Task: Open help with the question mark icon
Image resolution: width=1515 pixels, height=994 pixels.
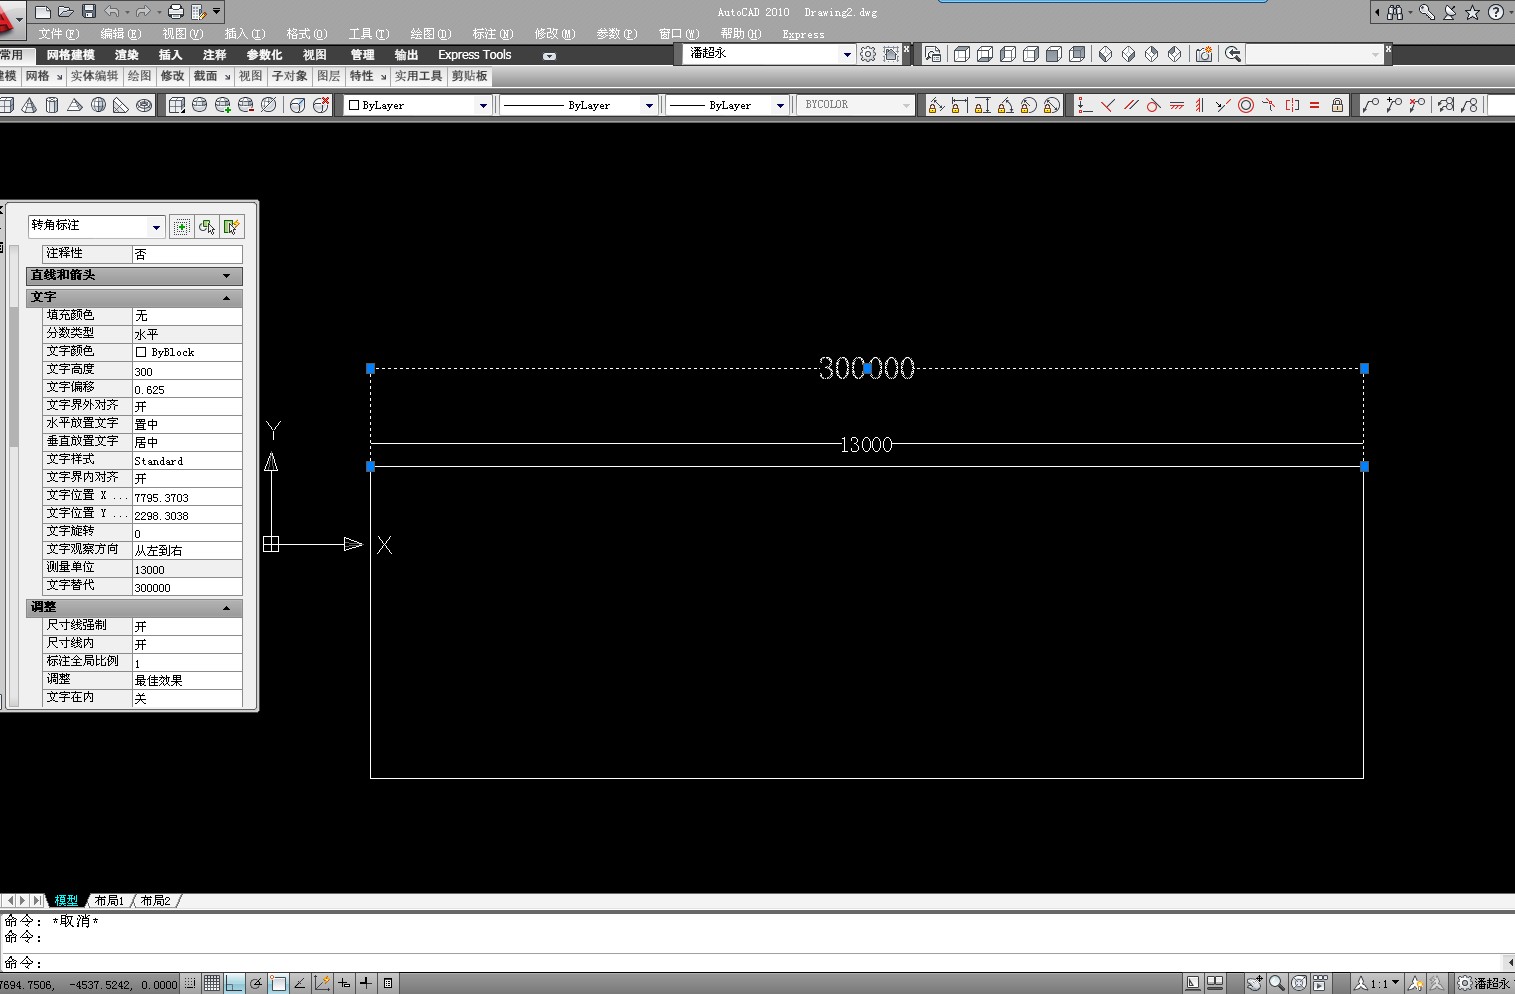Action: [x=1495, y=12]
